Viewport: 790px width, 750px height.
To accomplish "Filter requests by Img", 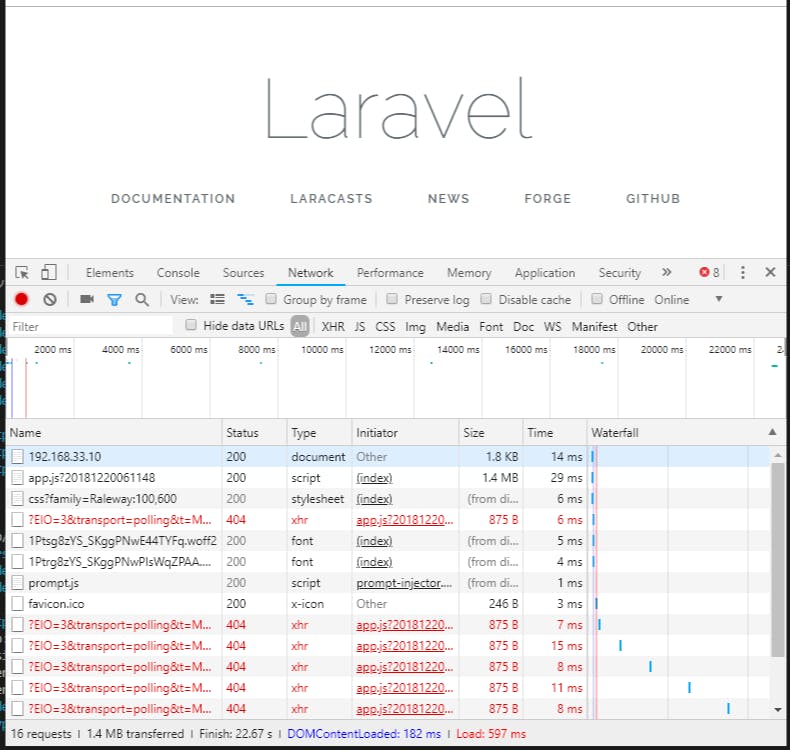I will [x=415, y=327].
